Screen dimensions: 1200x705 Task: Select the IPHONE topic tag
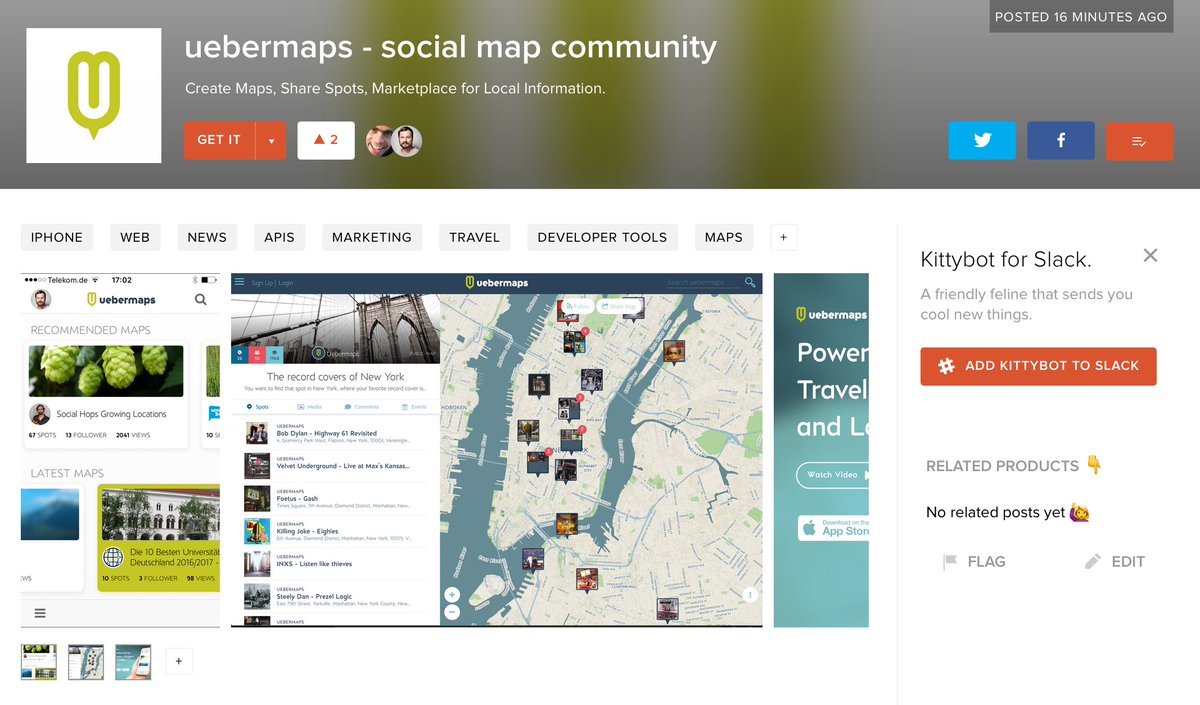coord(57,237)
